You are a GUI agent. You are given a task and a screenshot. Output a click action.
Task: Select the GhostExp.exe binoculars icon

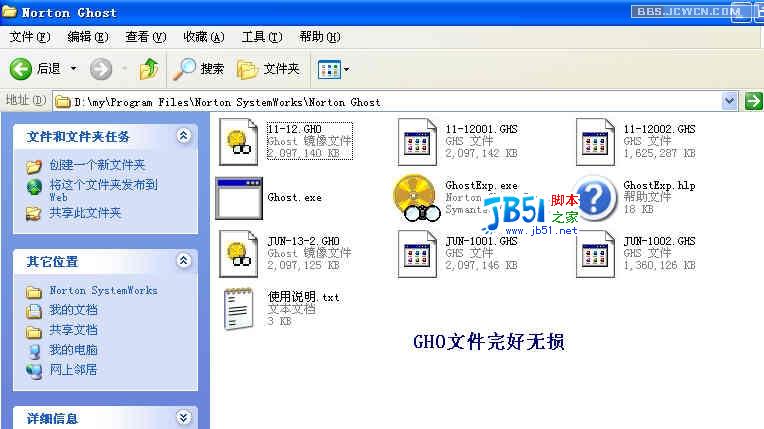(416, 198)
